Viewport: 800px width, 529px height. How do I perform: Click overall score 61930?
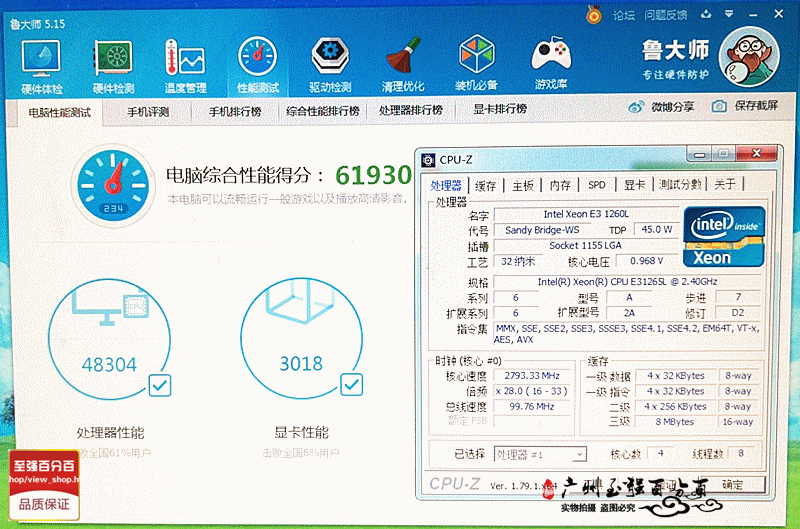click(x=373, y=175)
